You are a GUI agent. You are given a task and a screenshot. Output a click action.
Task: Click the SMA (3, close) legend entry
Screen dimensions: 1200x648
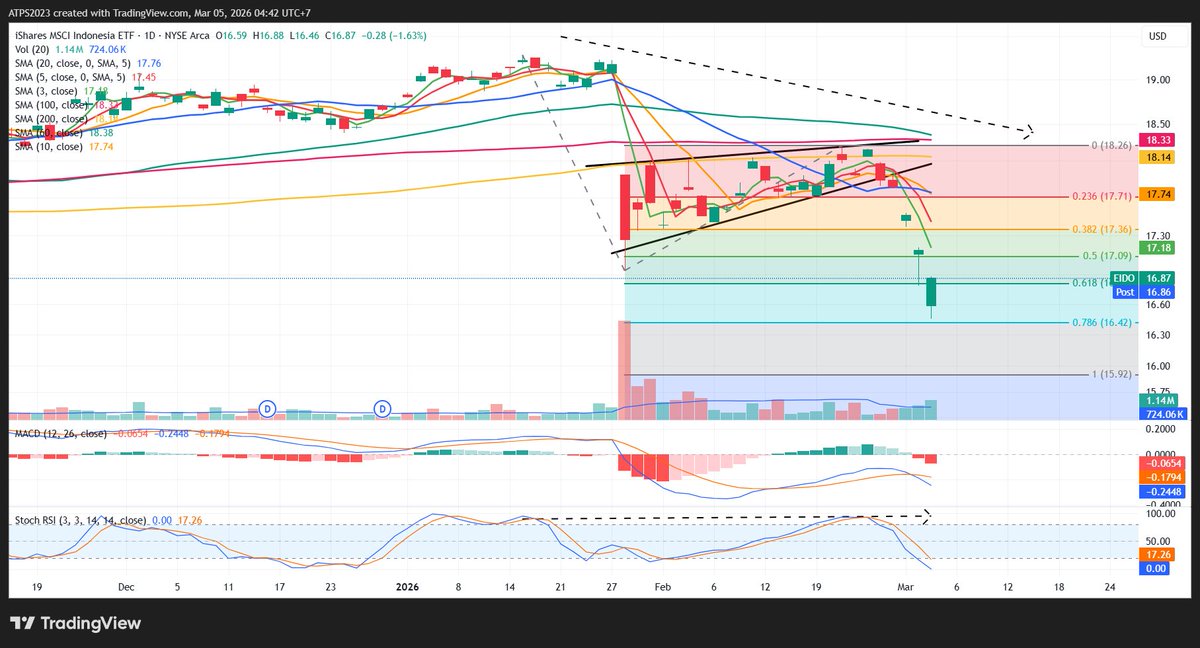coord(48,91)
